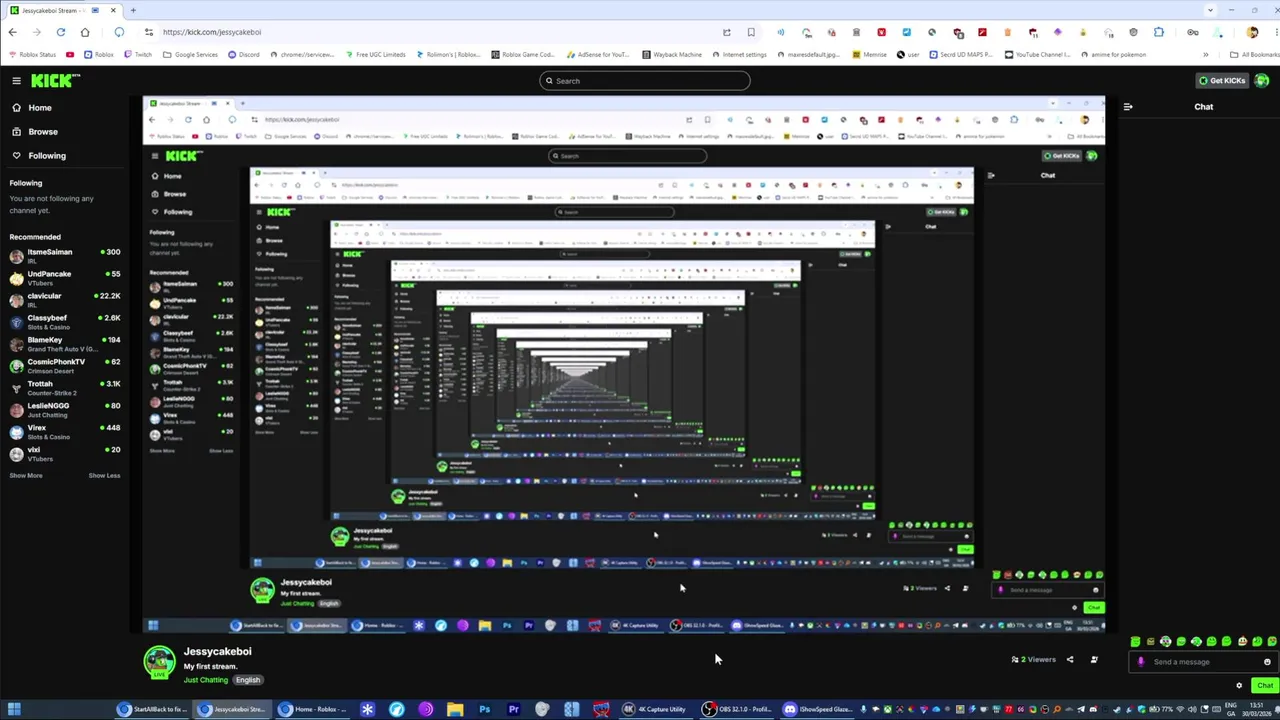Click the share stream icon

point(1070,660)
